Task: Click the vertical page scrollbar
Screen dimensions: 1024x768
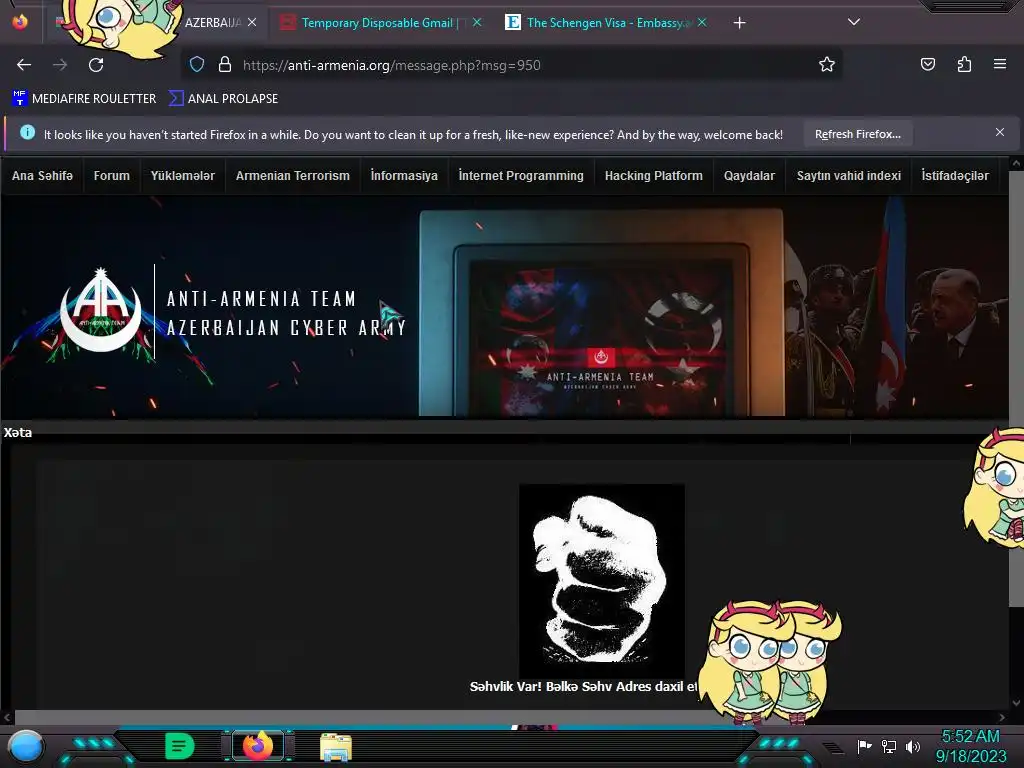Action: (x=1016, y=389)
